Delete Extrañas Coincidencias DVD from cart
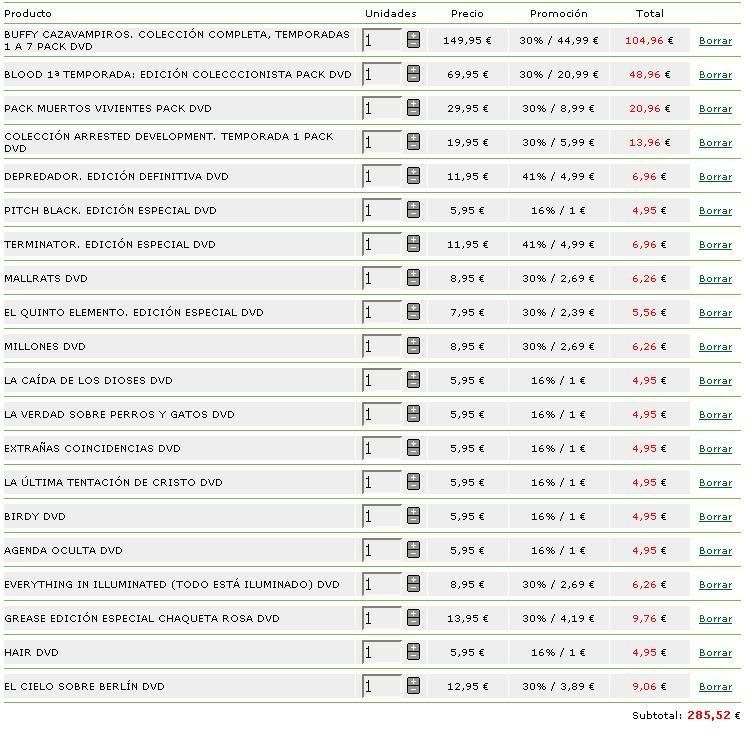Viewport: 751px width, 733px height. point(715,449)
